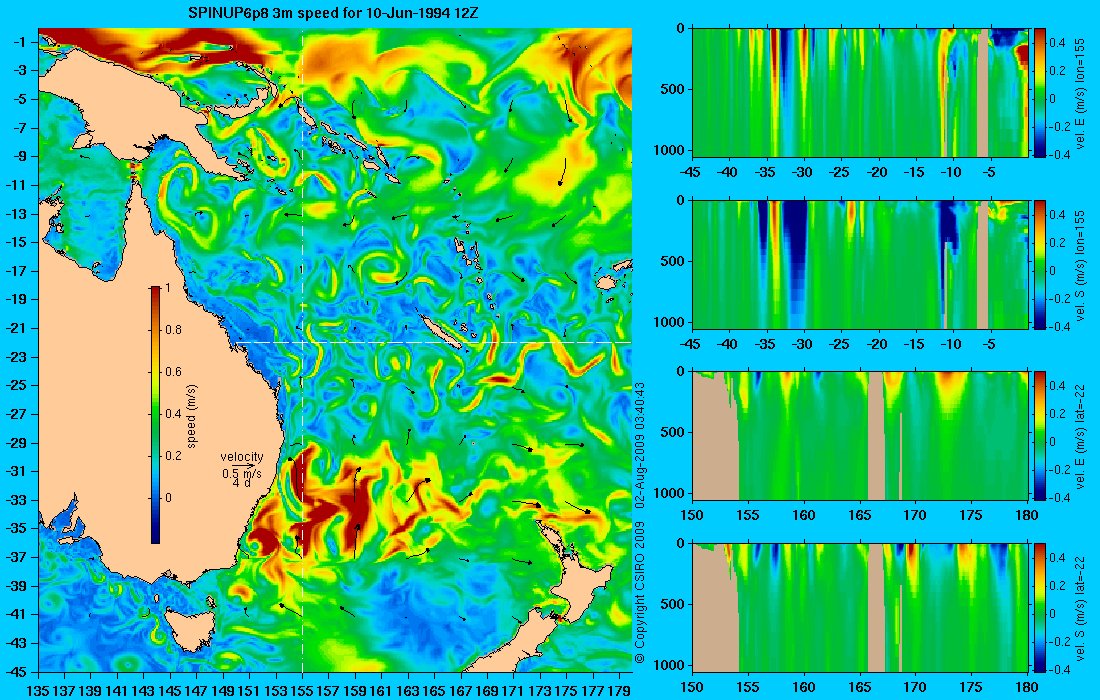Click the "147" longitude tick on main map
Screen dimensions: 1100x700
click(196, 691)
